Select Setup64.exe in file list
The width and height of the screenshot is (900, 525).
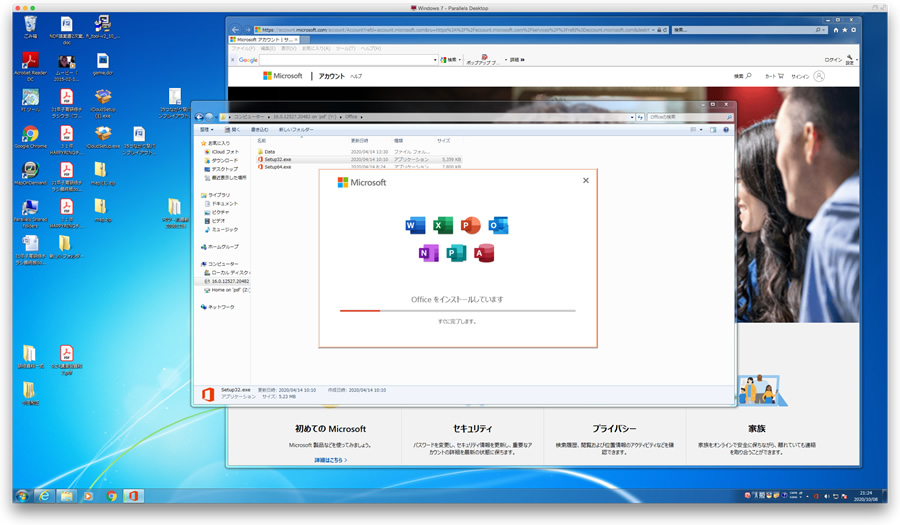277,167
